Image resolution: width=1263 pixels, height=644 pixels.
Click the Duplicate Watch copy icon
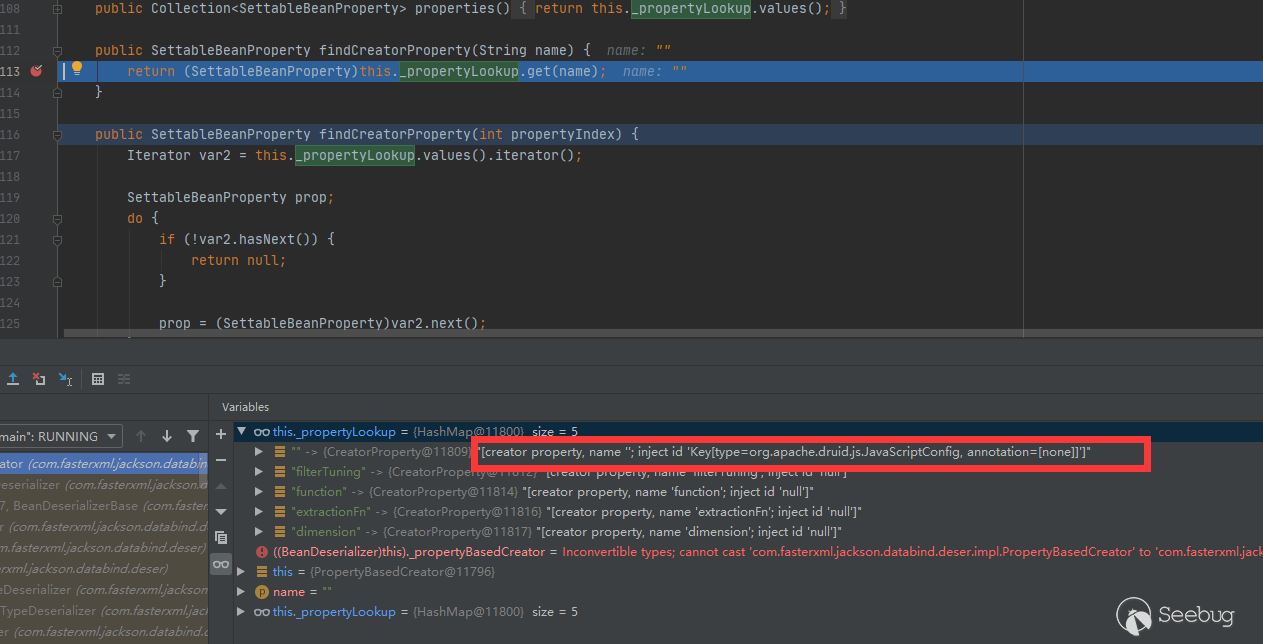(221, 538)
